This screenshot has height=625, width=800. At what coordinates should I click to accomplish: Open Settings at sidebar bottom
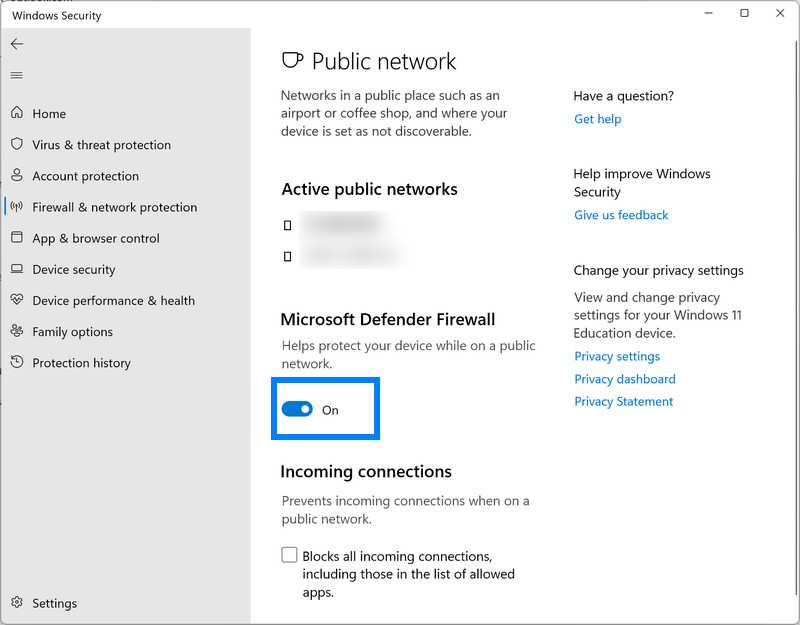point(54,603)
